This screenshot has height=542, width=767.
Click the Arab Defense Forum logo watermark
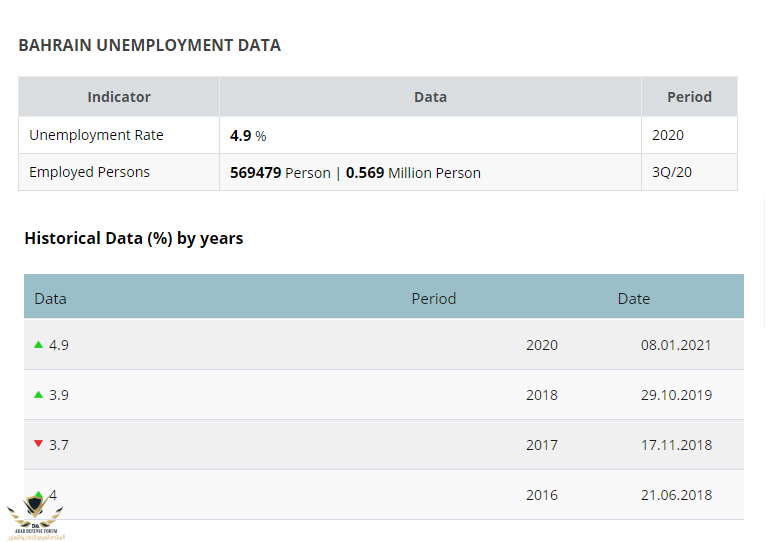pyautogui.click(x=35, y=518)
